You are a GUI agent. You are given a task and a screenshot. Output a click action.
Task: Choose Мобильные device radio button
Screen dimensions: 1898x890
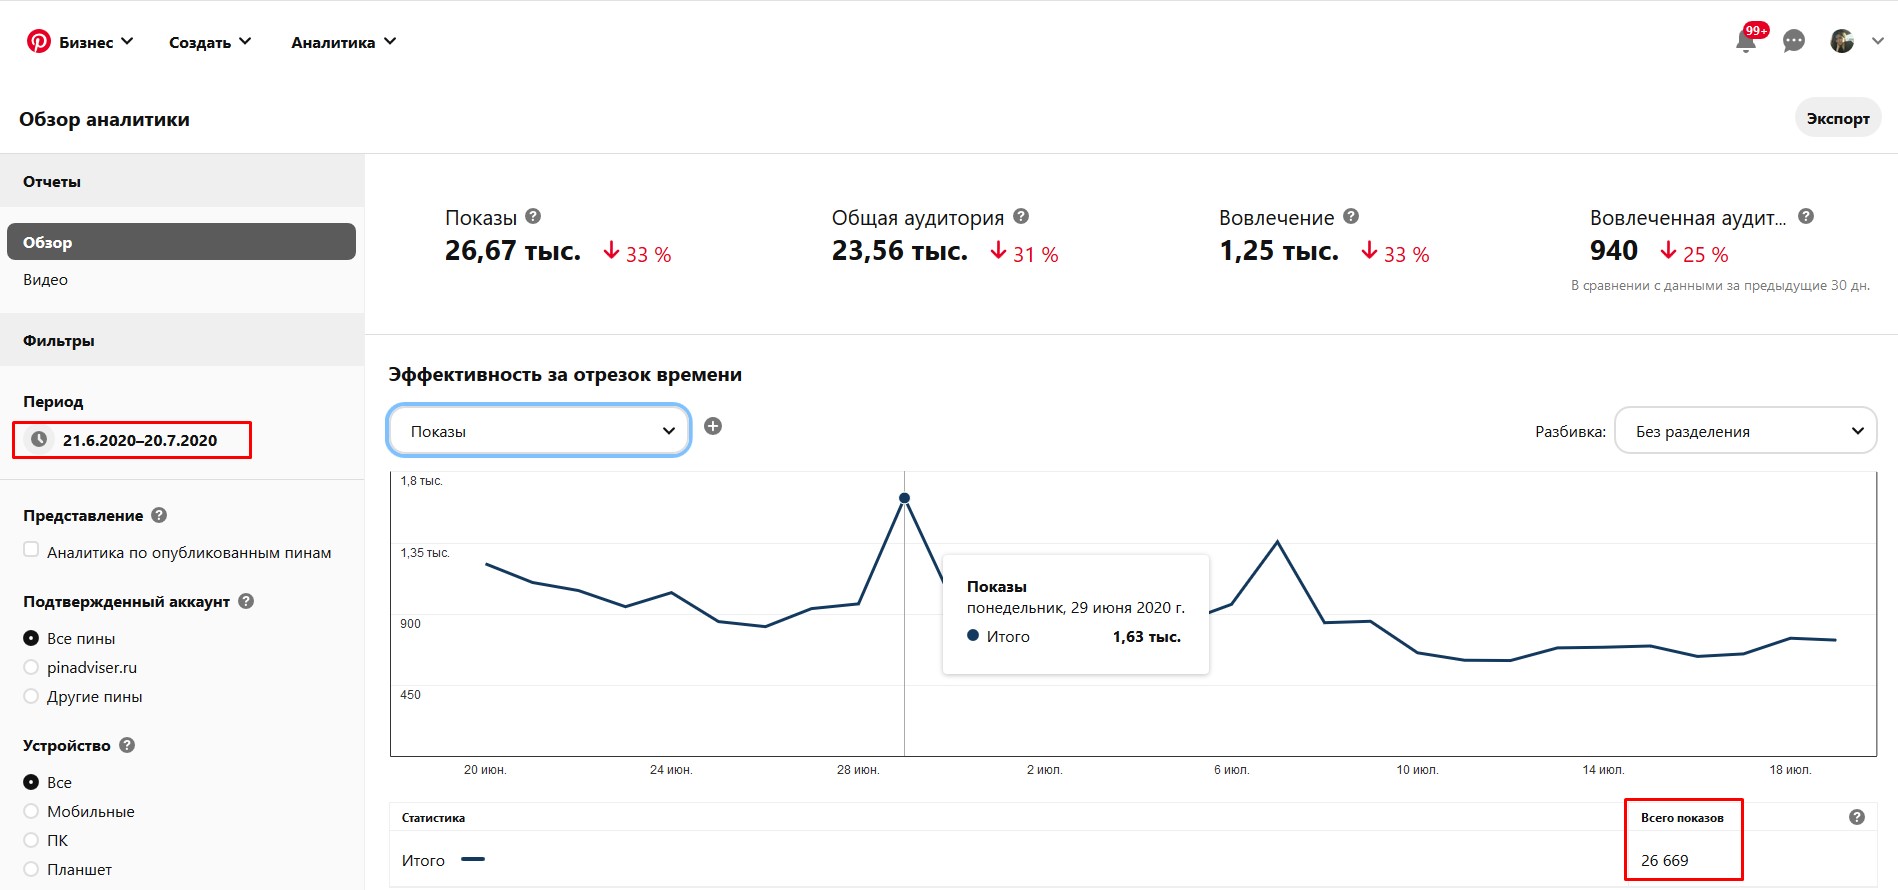coord(31,811)
